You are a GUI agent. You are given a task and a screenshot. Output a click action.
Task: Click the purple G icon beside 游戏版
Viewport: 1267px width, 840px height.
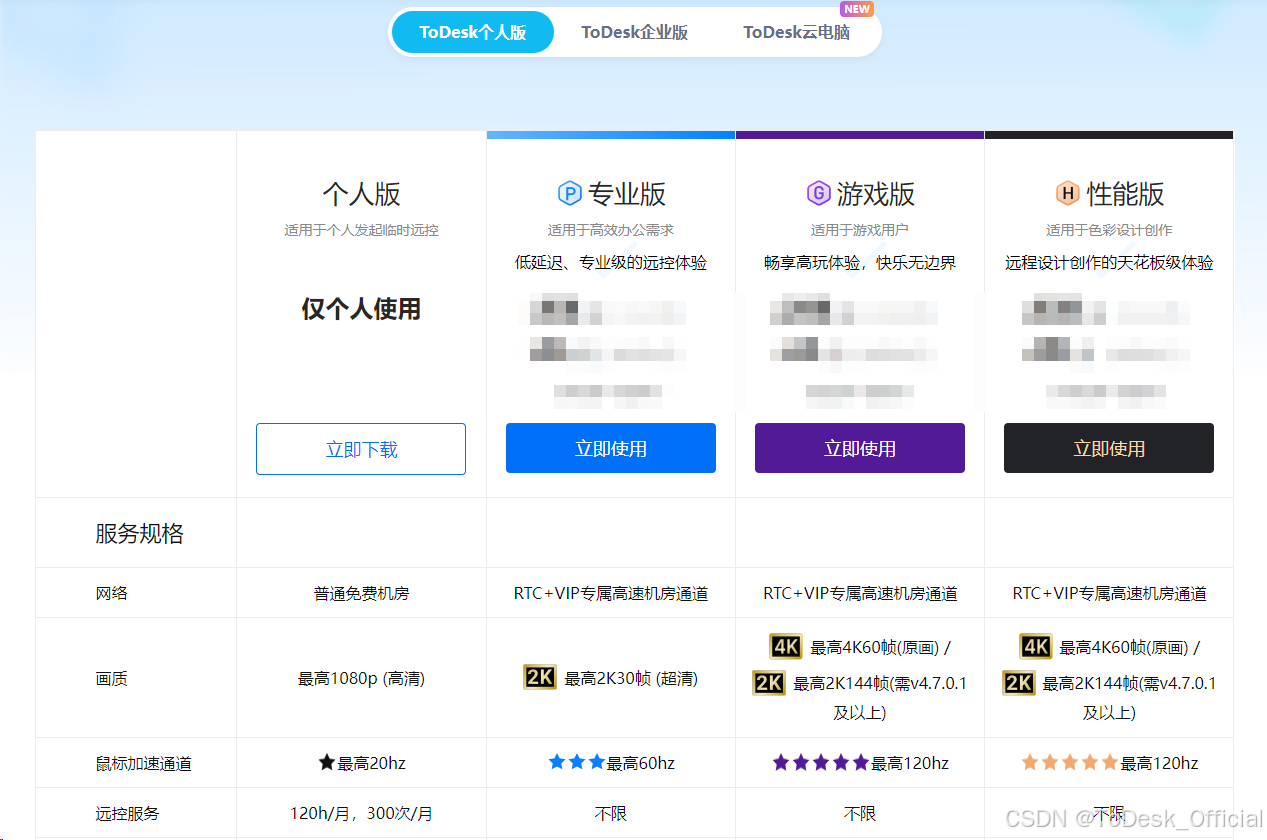click(818, 193)
